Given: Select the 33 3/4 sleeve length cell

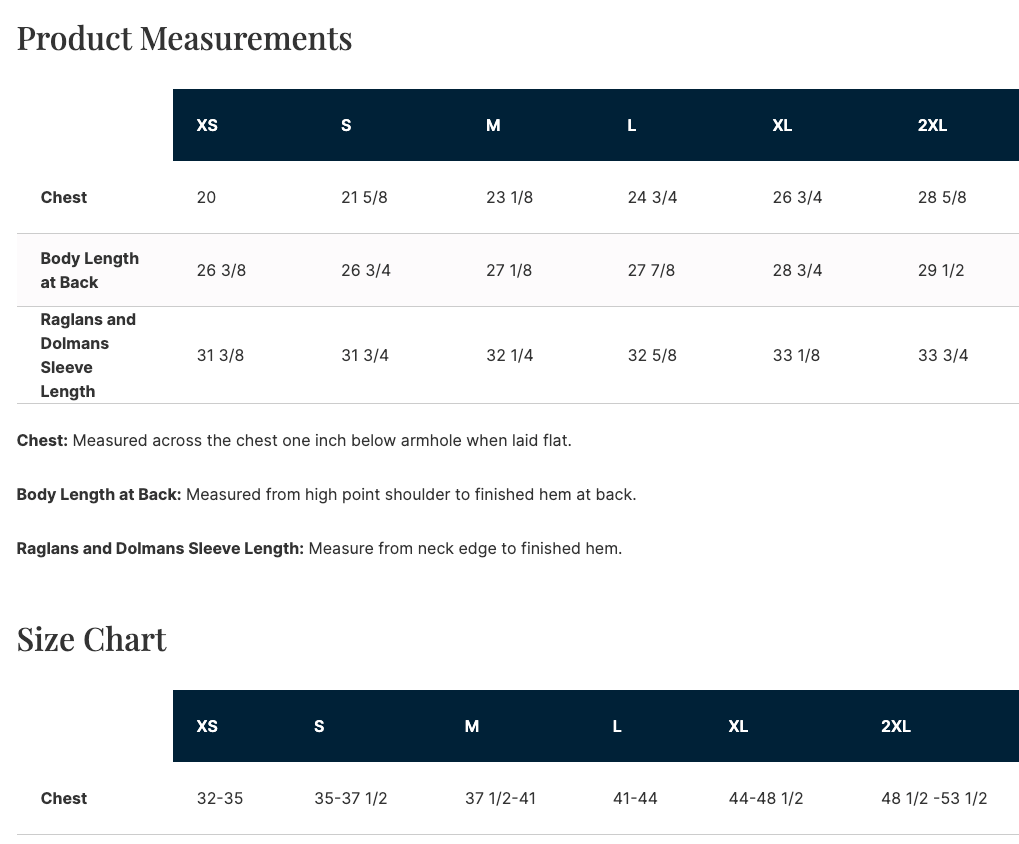Looking at the screenshot, I should coord(943,355).
